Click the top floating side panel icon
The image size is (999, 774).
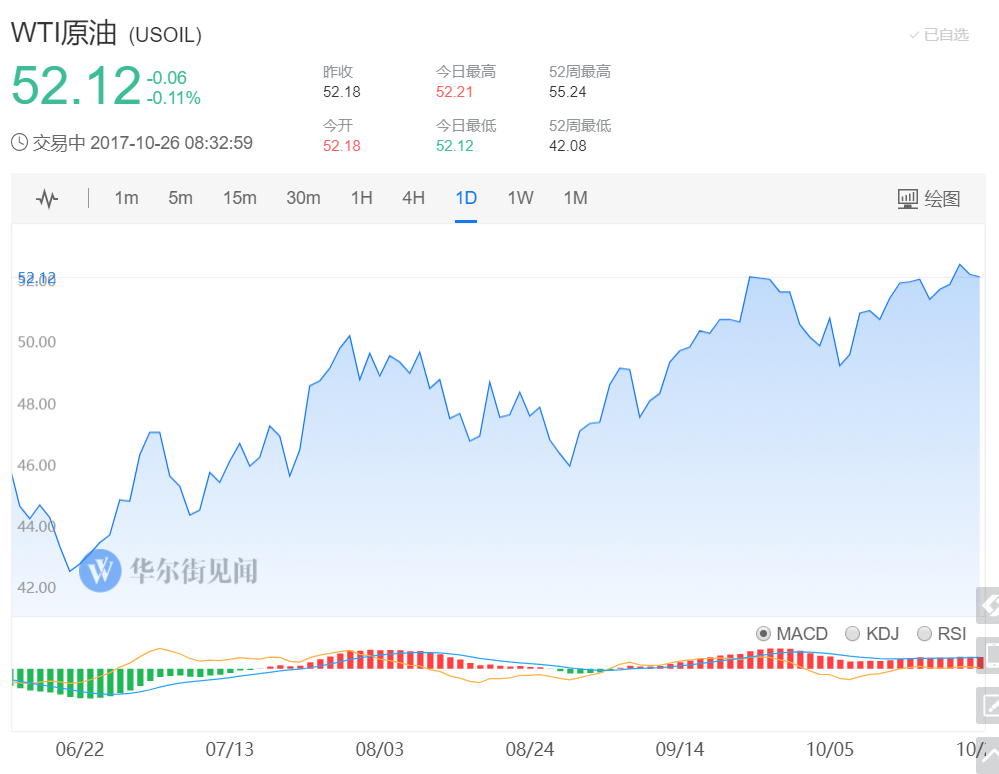pyautogui.click(x=988, y=605)
